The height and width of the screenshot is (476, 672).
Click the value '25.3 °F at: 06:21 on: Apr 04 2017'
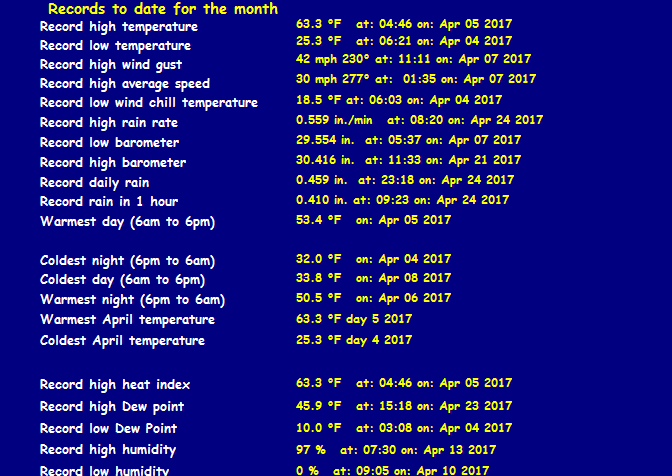[404, 41]
